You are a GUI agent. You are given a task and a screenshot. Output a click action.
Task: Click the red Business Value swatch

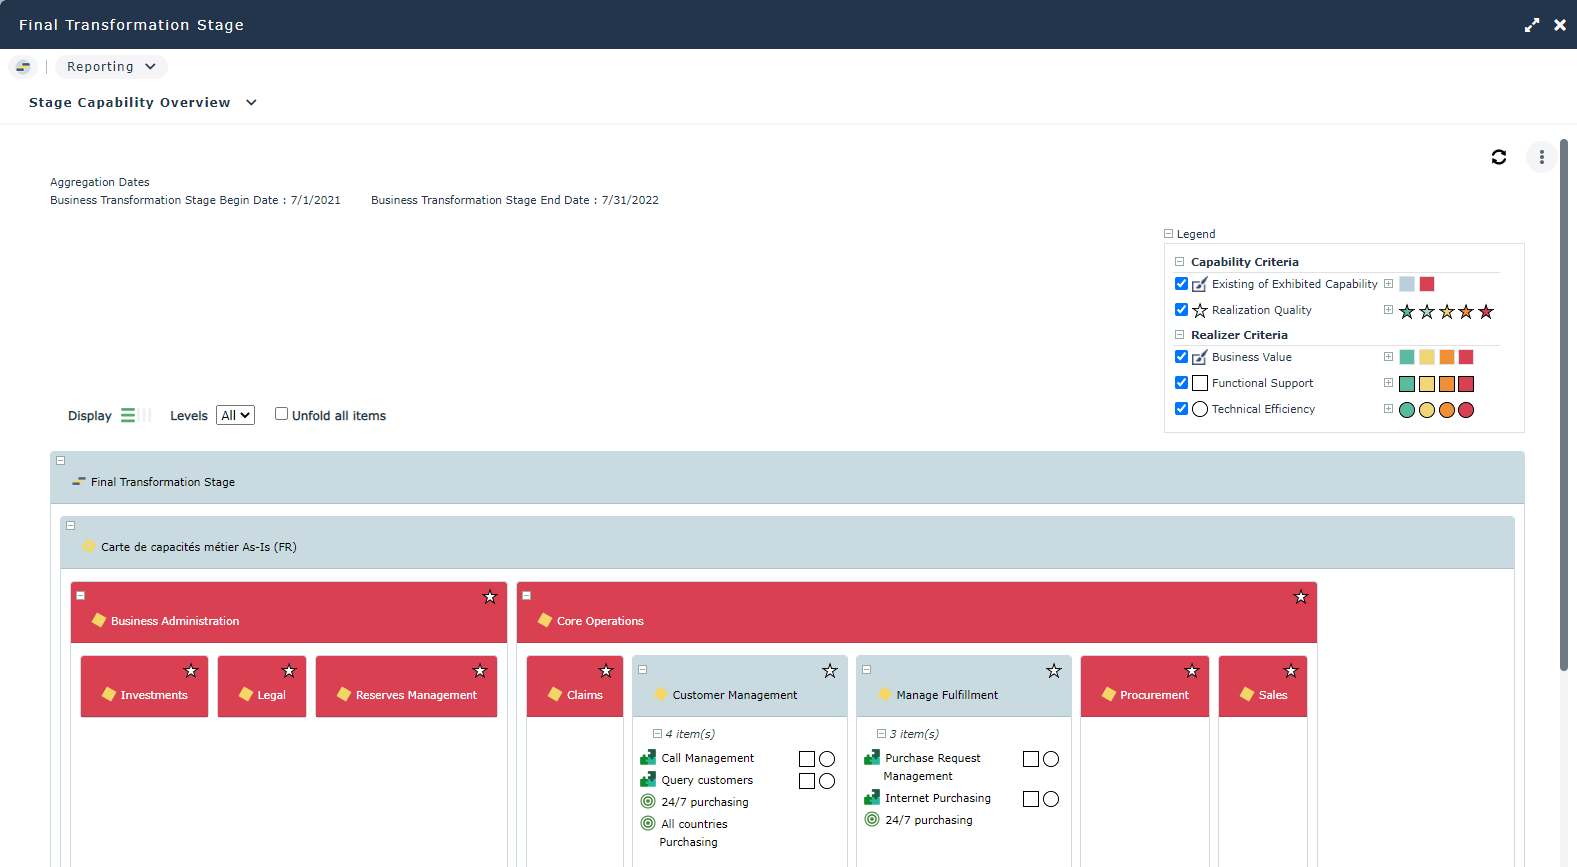point(1465,357)
